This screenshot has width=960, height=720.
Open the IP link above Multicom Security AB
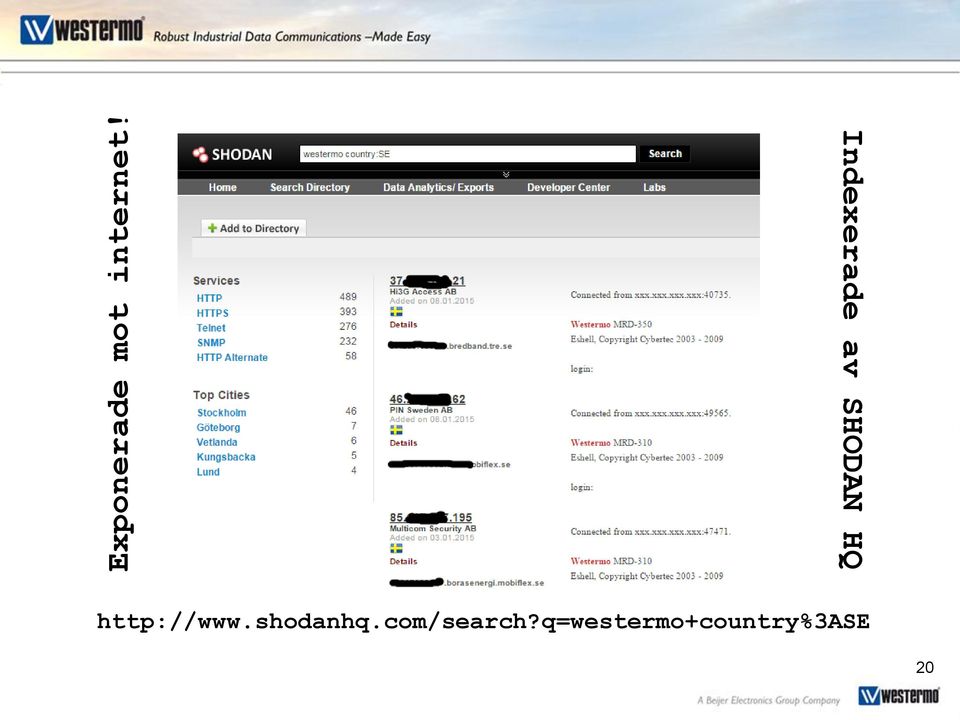(x=431, y=517)
